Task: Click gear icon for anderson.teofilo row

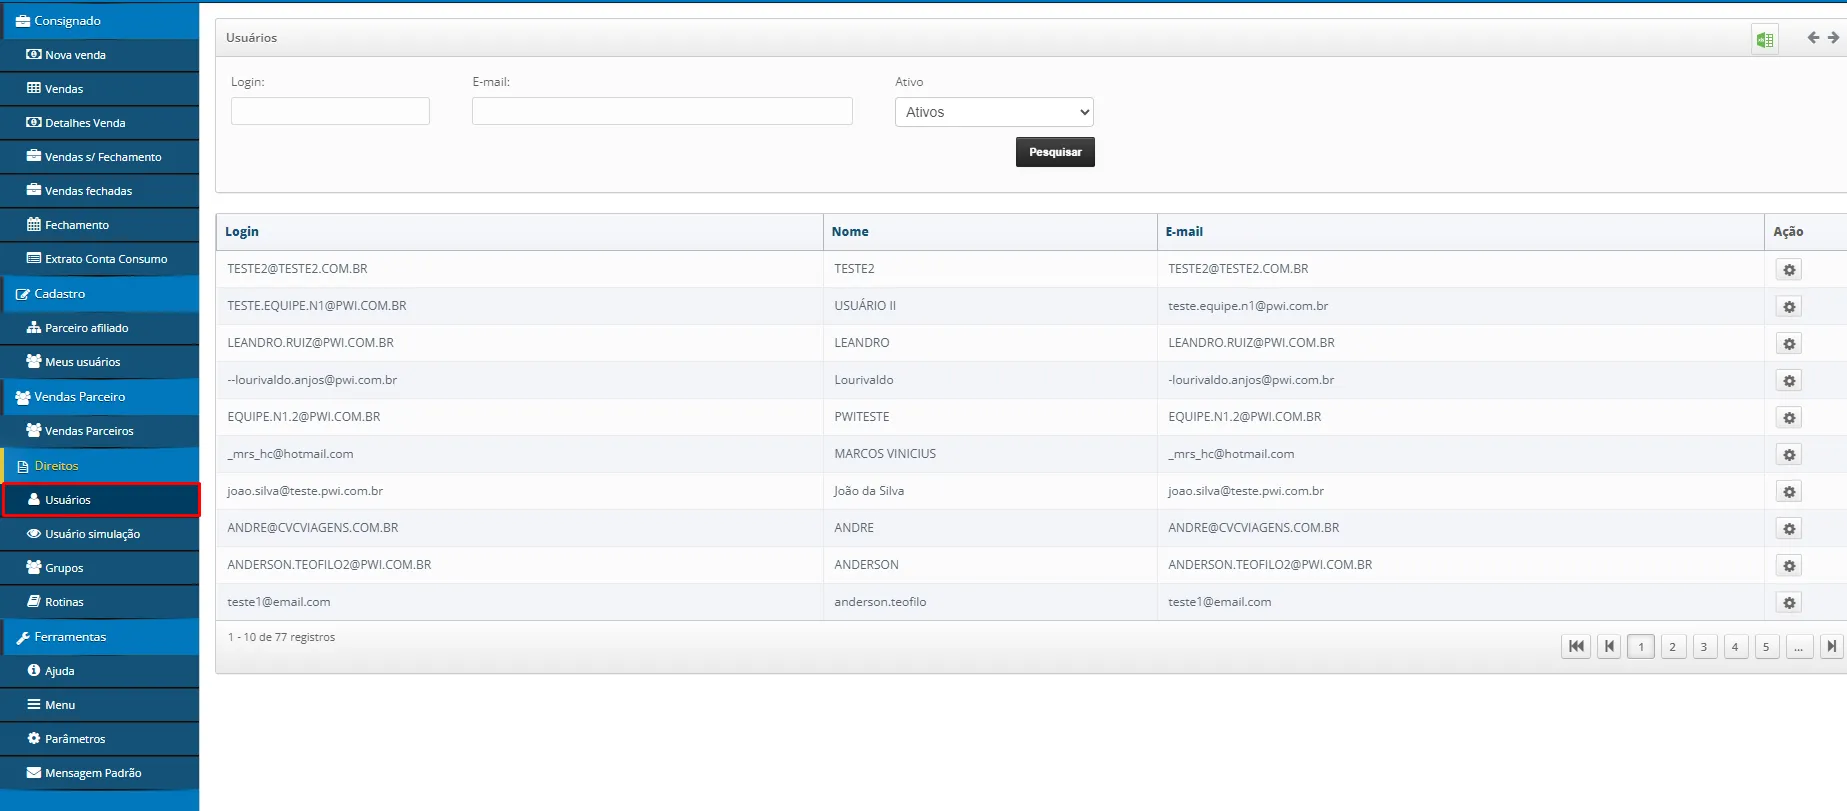Action: (1789, 603)
